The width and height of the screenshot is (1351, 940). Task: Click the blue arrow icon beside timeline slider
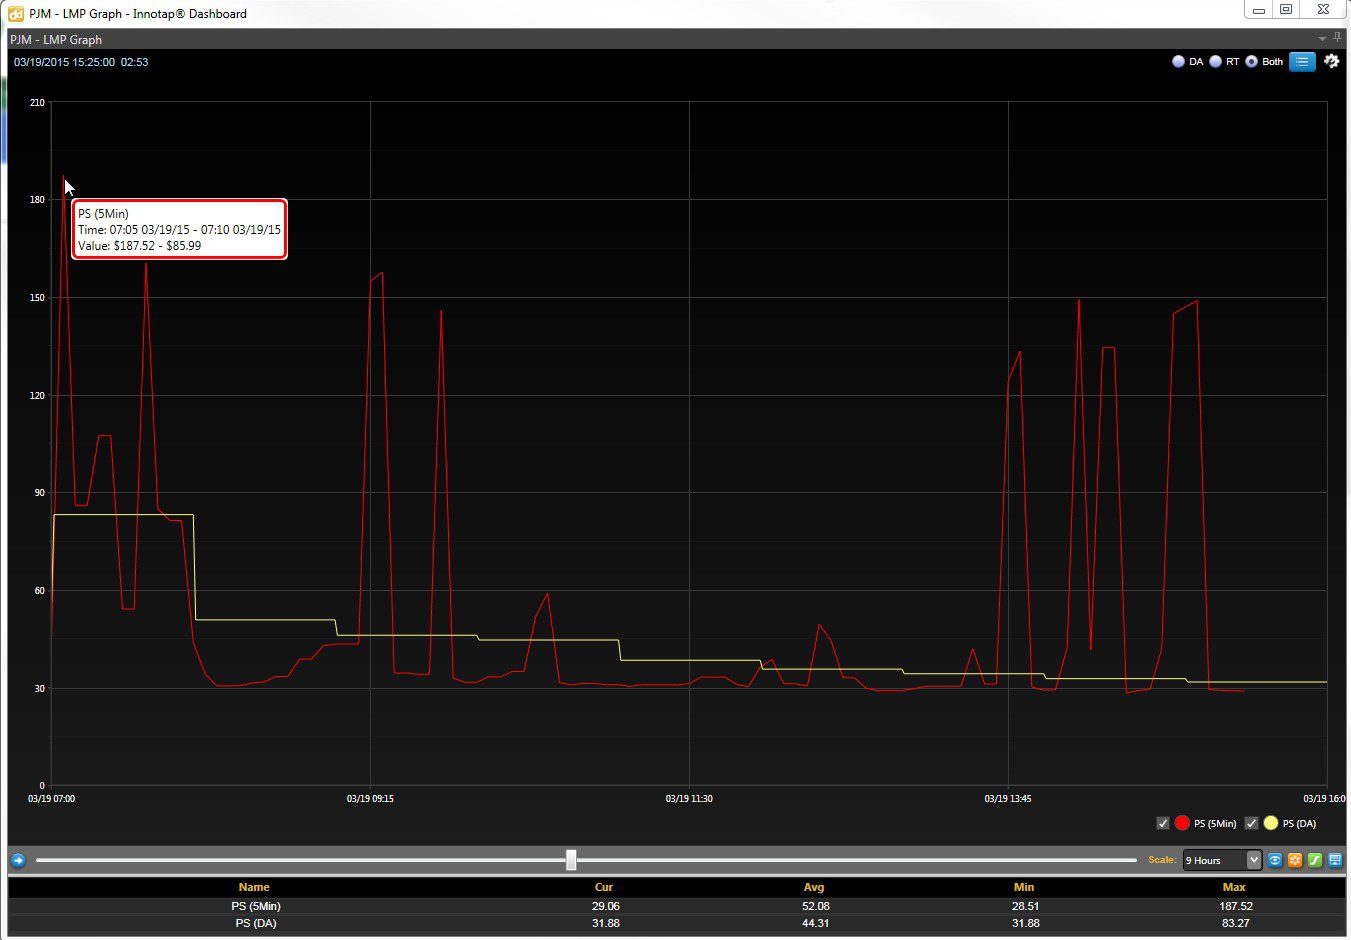coord(18,860)
